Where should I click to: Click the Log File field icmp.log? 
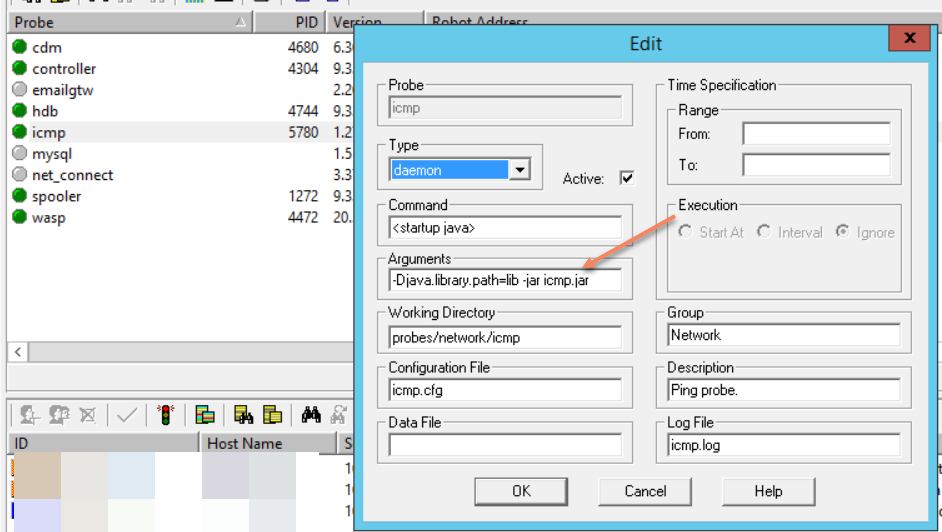(784, 445)
